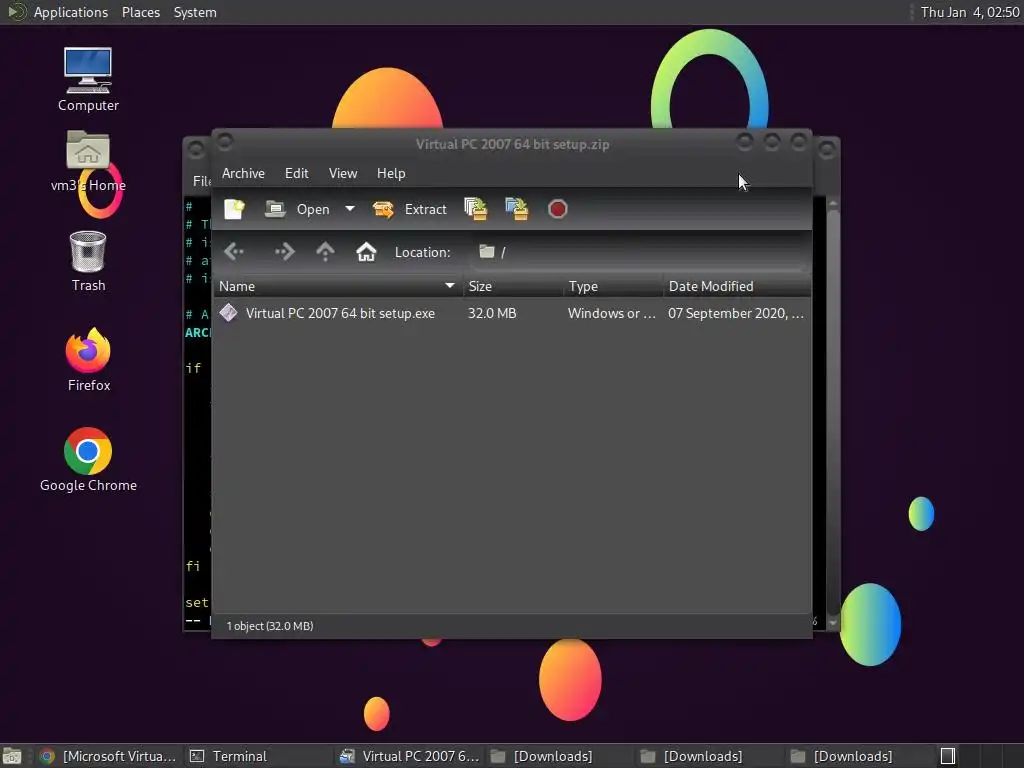Sort the list by Name column

click(x=338, y=286)
